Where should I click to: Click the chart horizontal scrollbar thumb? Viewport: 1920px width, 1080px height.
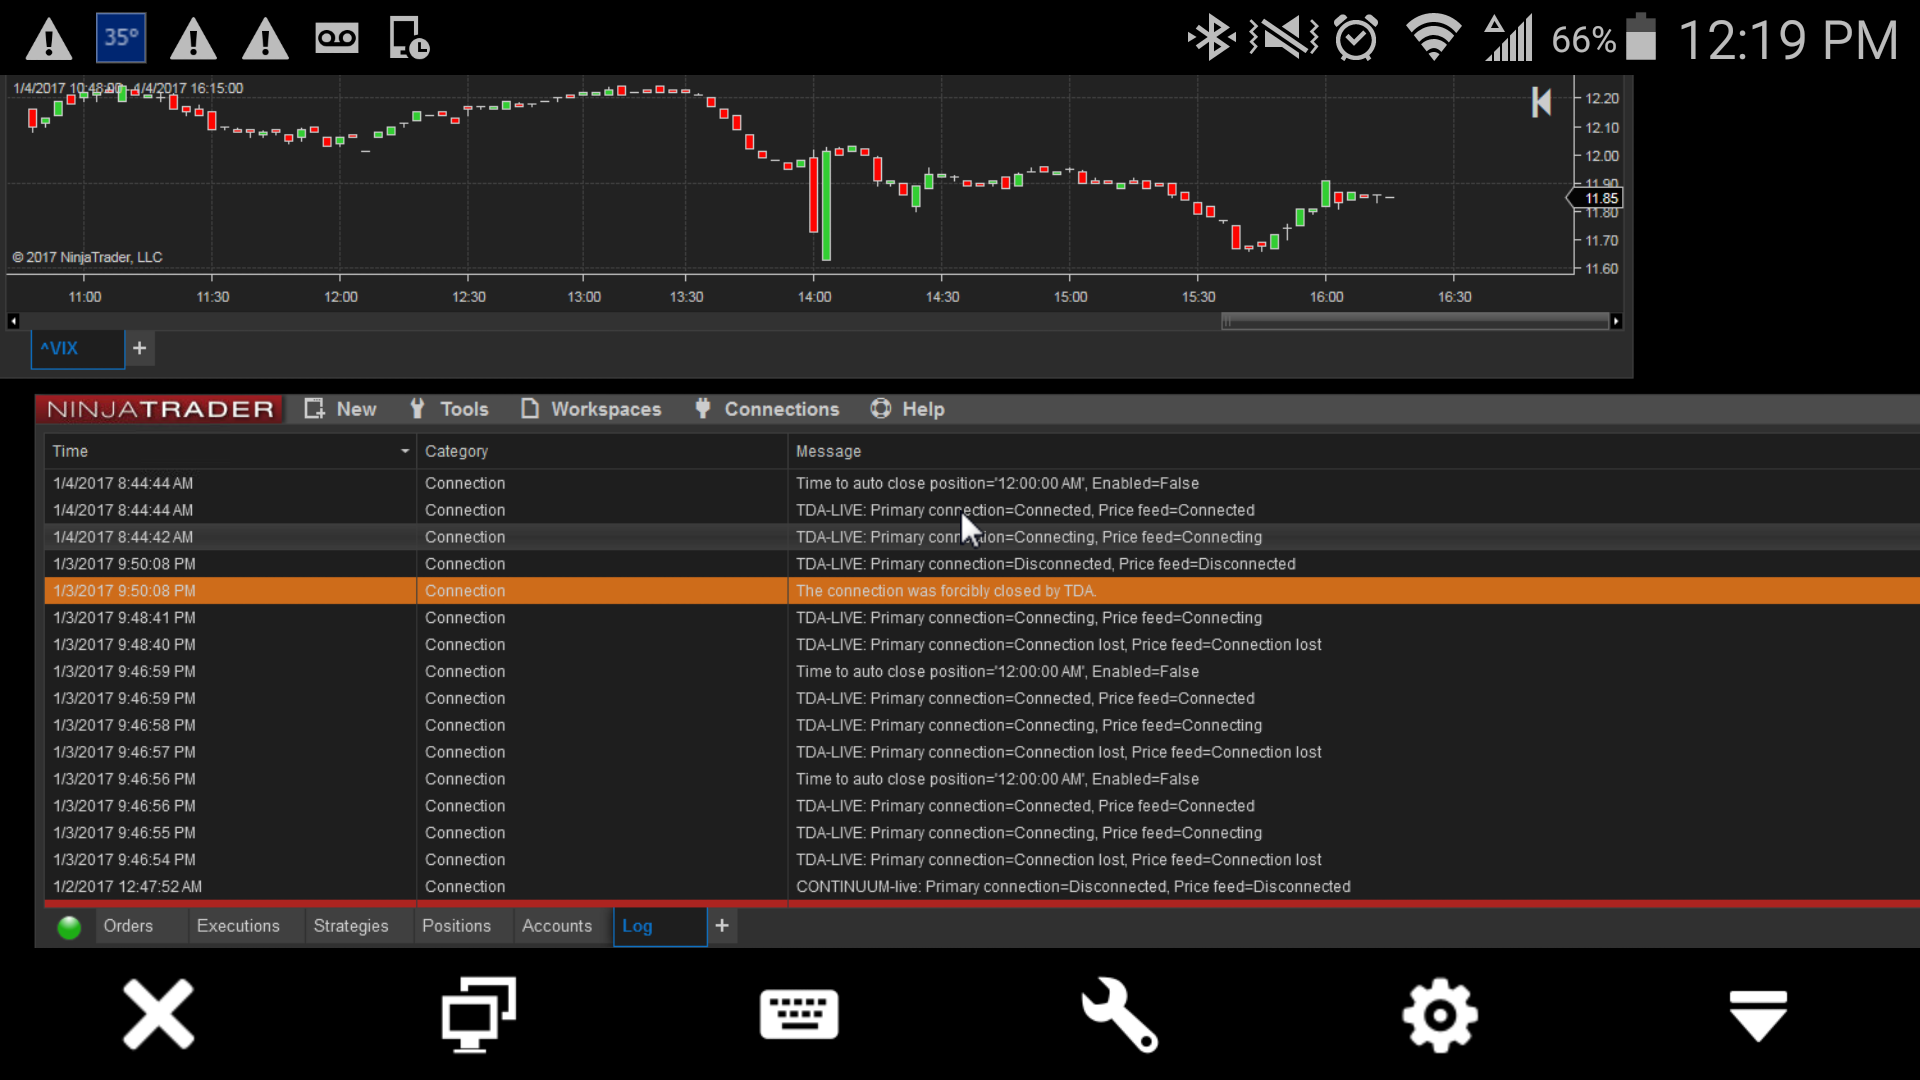[1414, 321]
